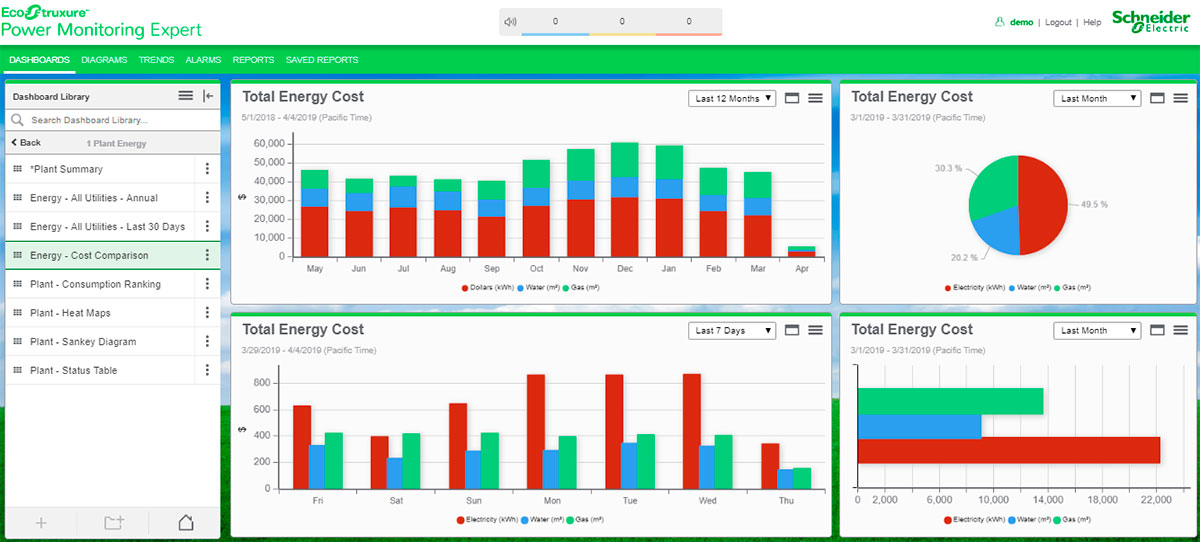Click the add dashboard plus icon
Image resolution: width=1200 pixels, height=542 pixels.
pos(41,522)
